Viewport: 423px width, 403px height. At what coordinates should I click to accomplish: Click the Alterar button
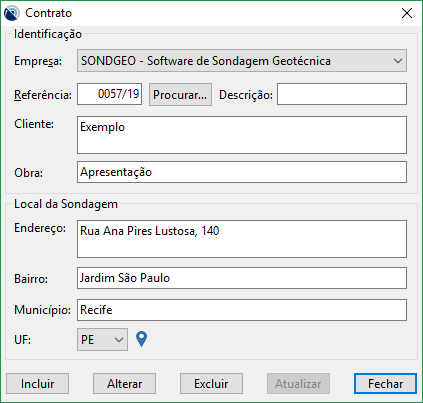[x=124, y=384]
